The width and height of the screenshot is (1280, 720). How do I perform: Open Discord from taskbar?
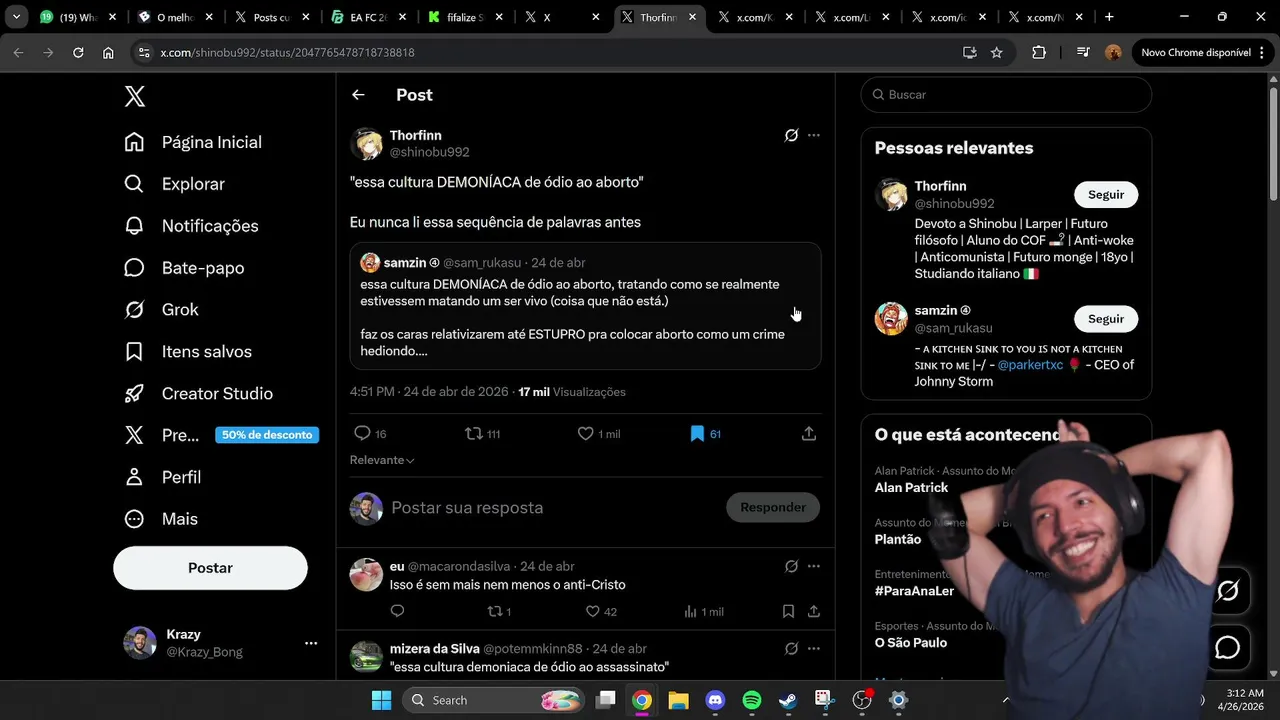click(715, 700)
